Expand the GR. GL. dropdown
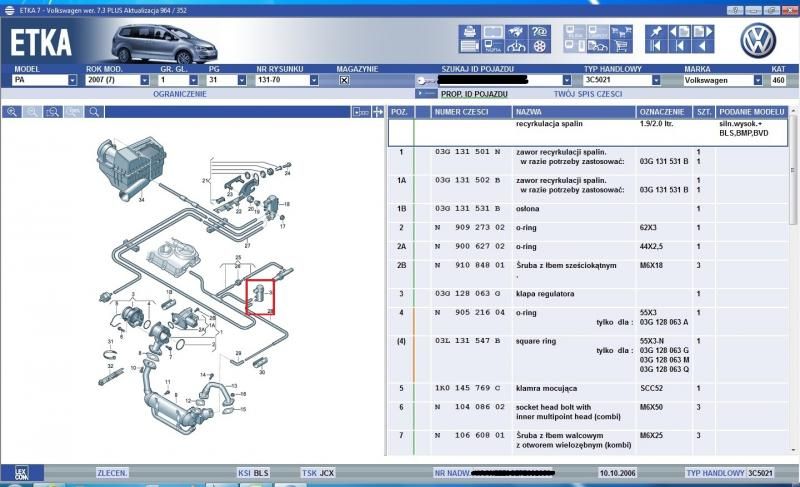 (193, 80)
